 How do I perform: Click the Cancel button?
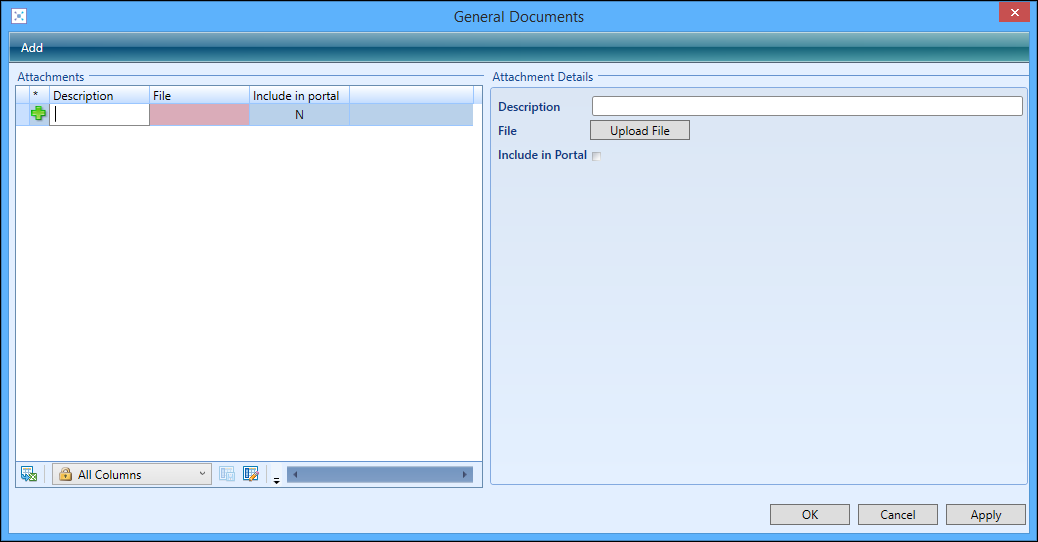898,514
